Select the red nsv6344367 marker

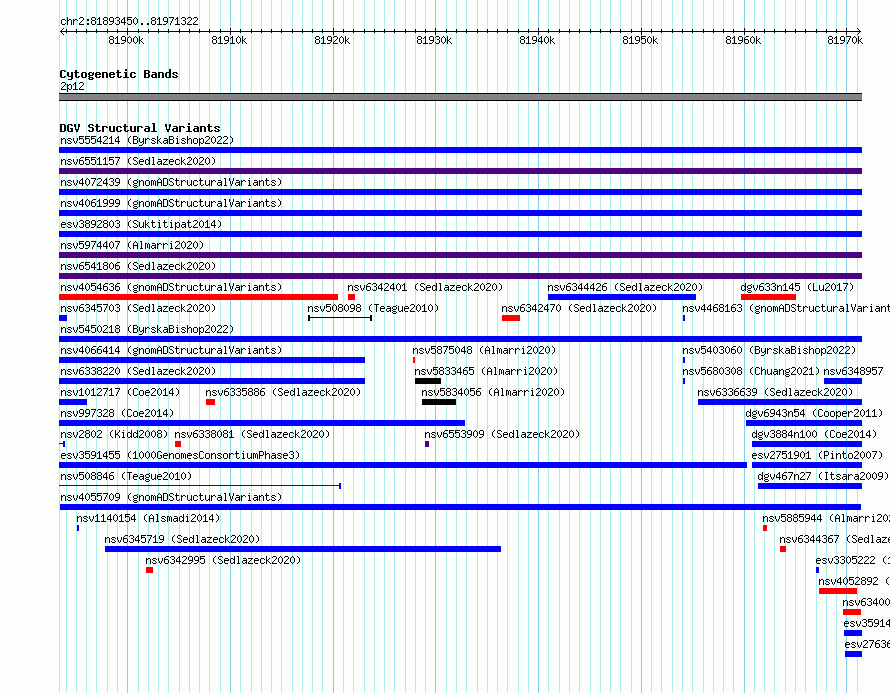click(783, 549)
